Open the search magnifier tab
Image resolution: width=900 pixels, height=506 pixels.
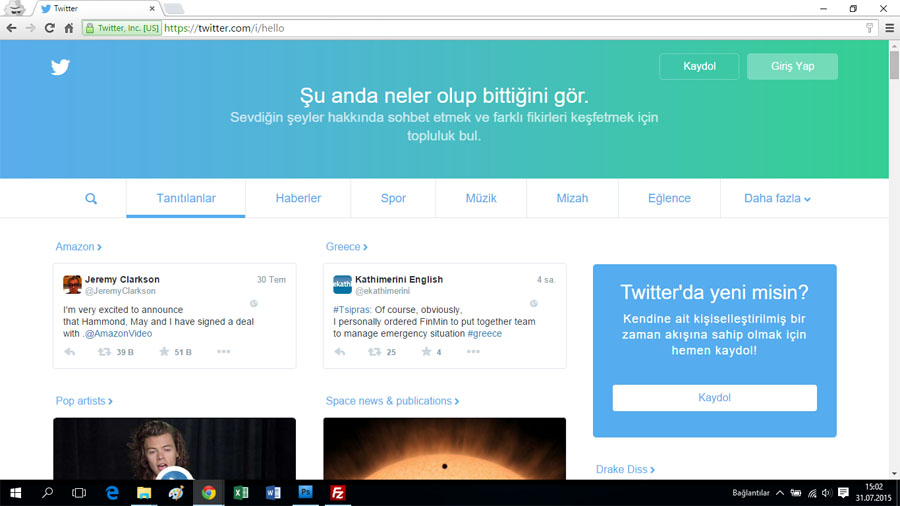tap(91, 198)
